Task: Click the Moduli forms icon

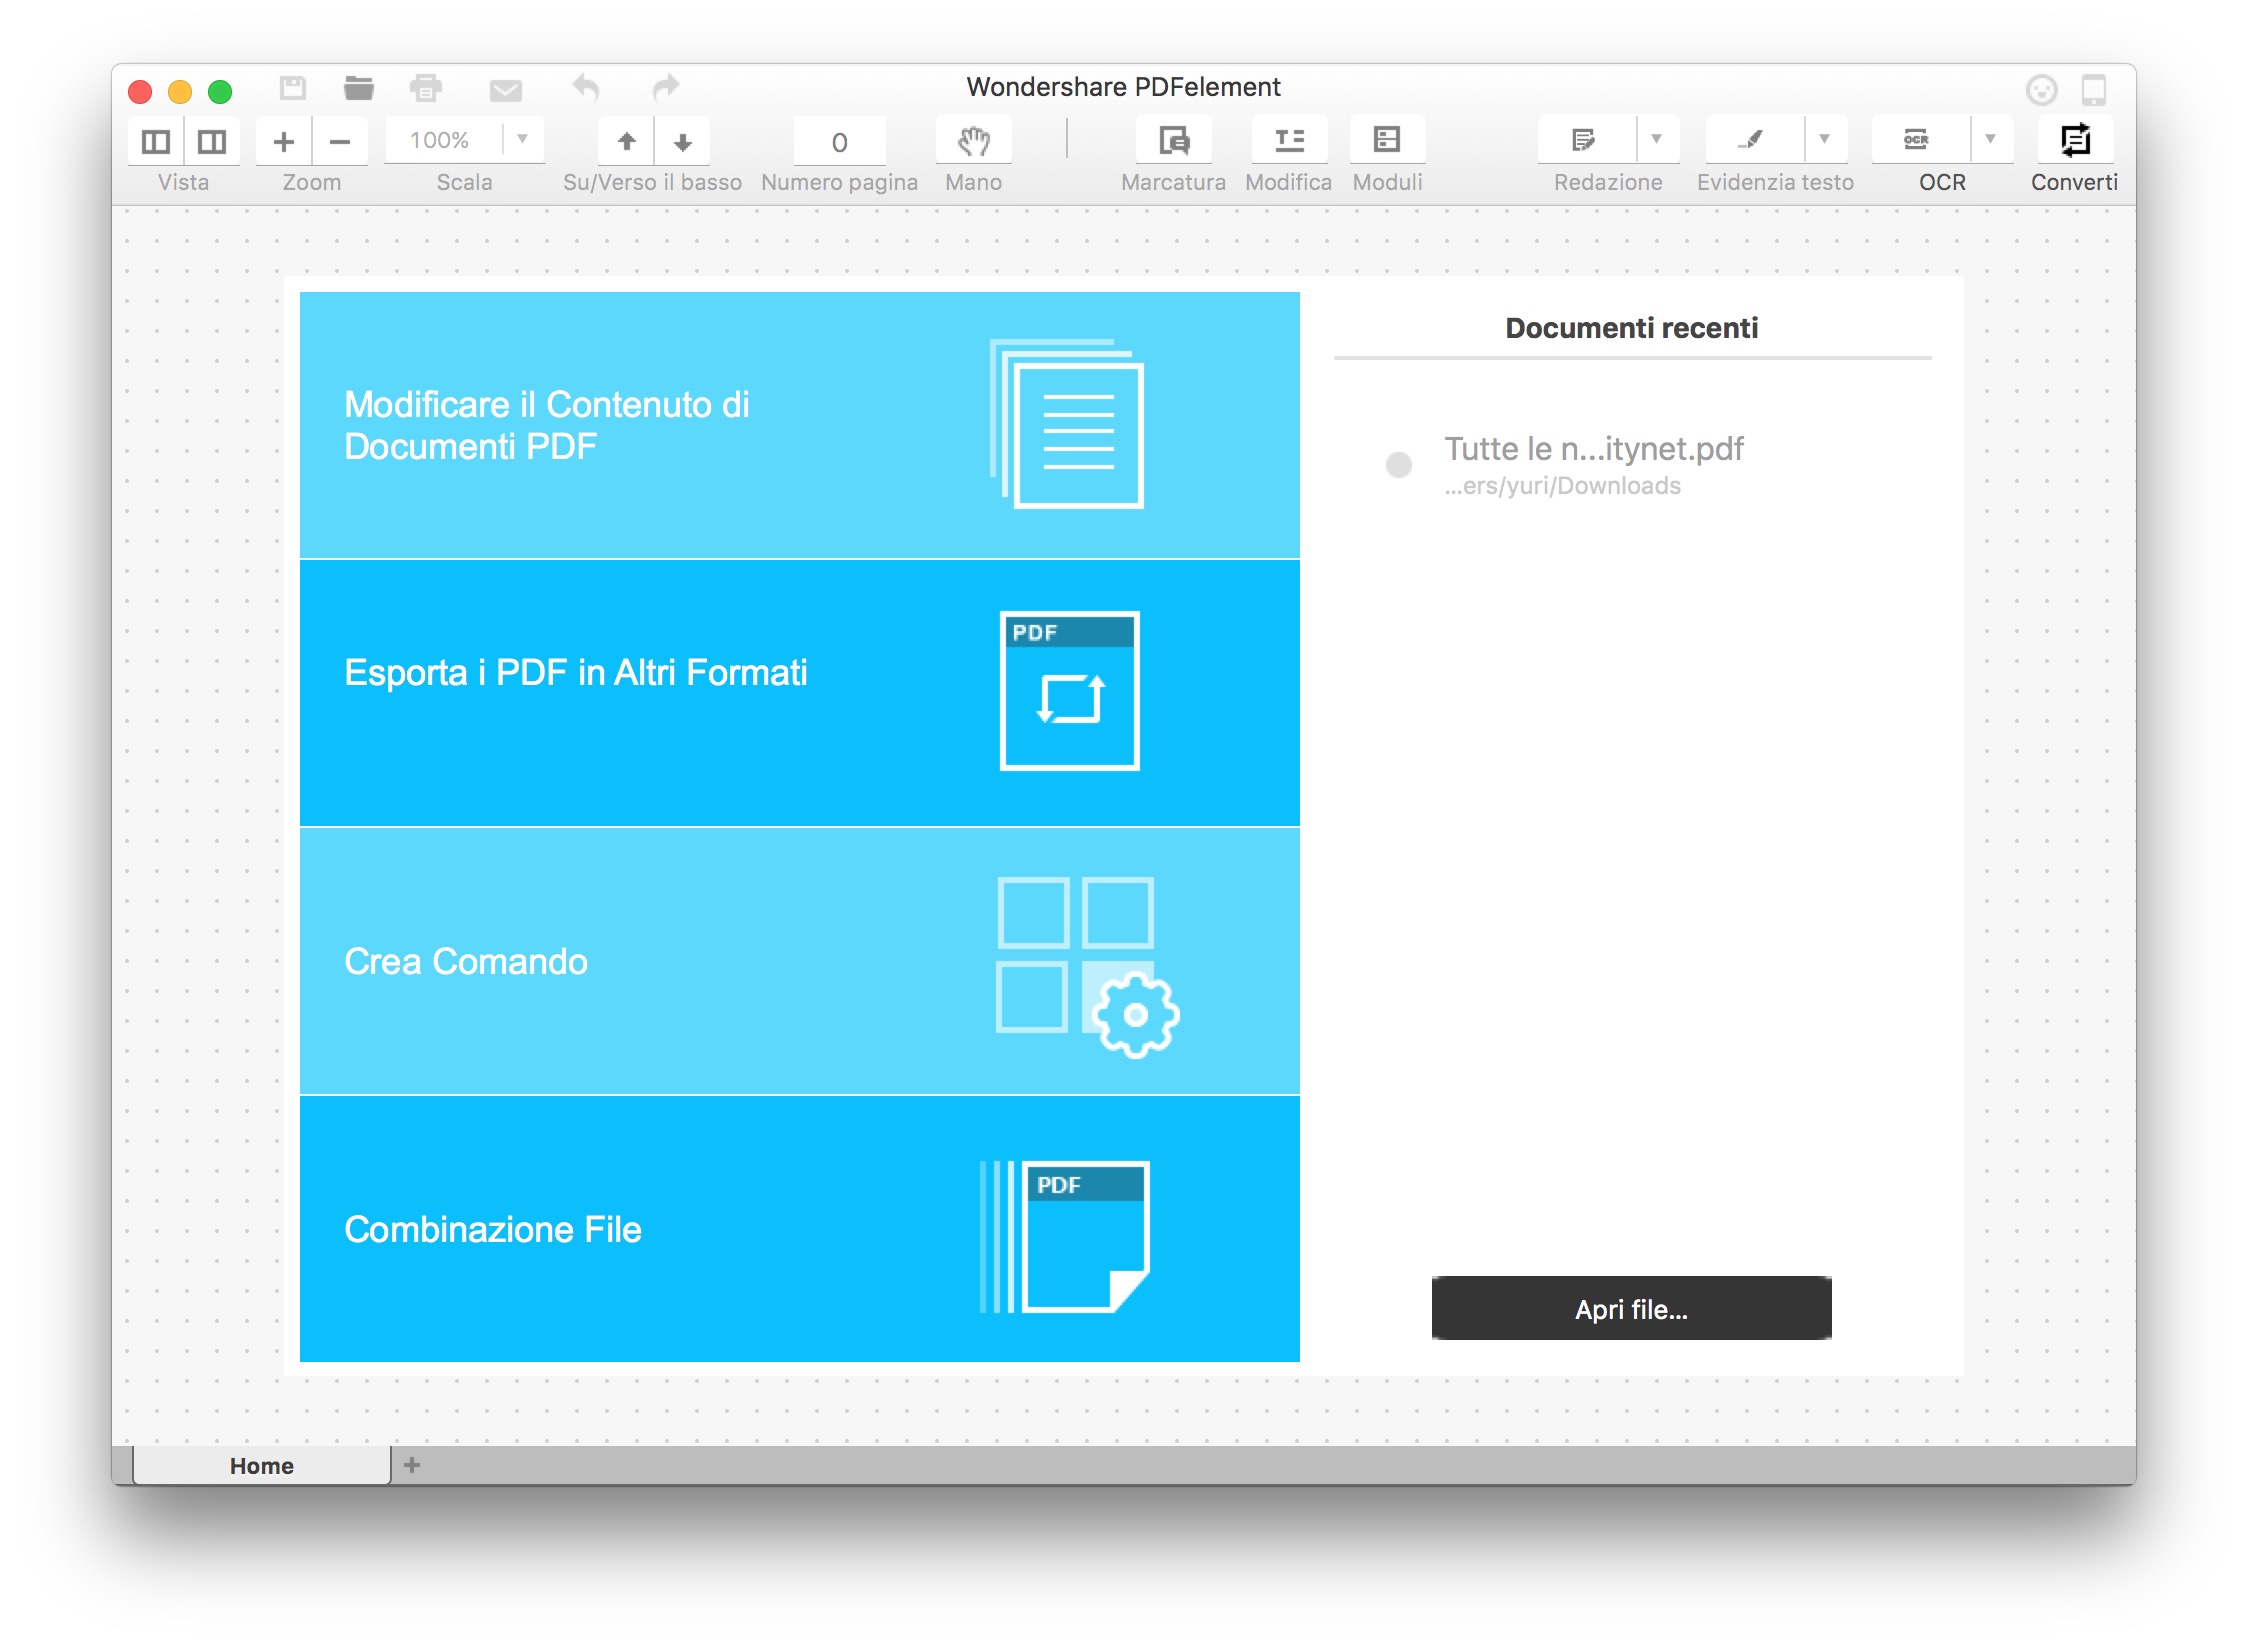Action: tap(1387, 141)
